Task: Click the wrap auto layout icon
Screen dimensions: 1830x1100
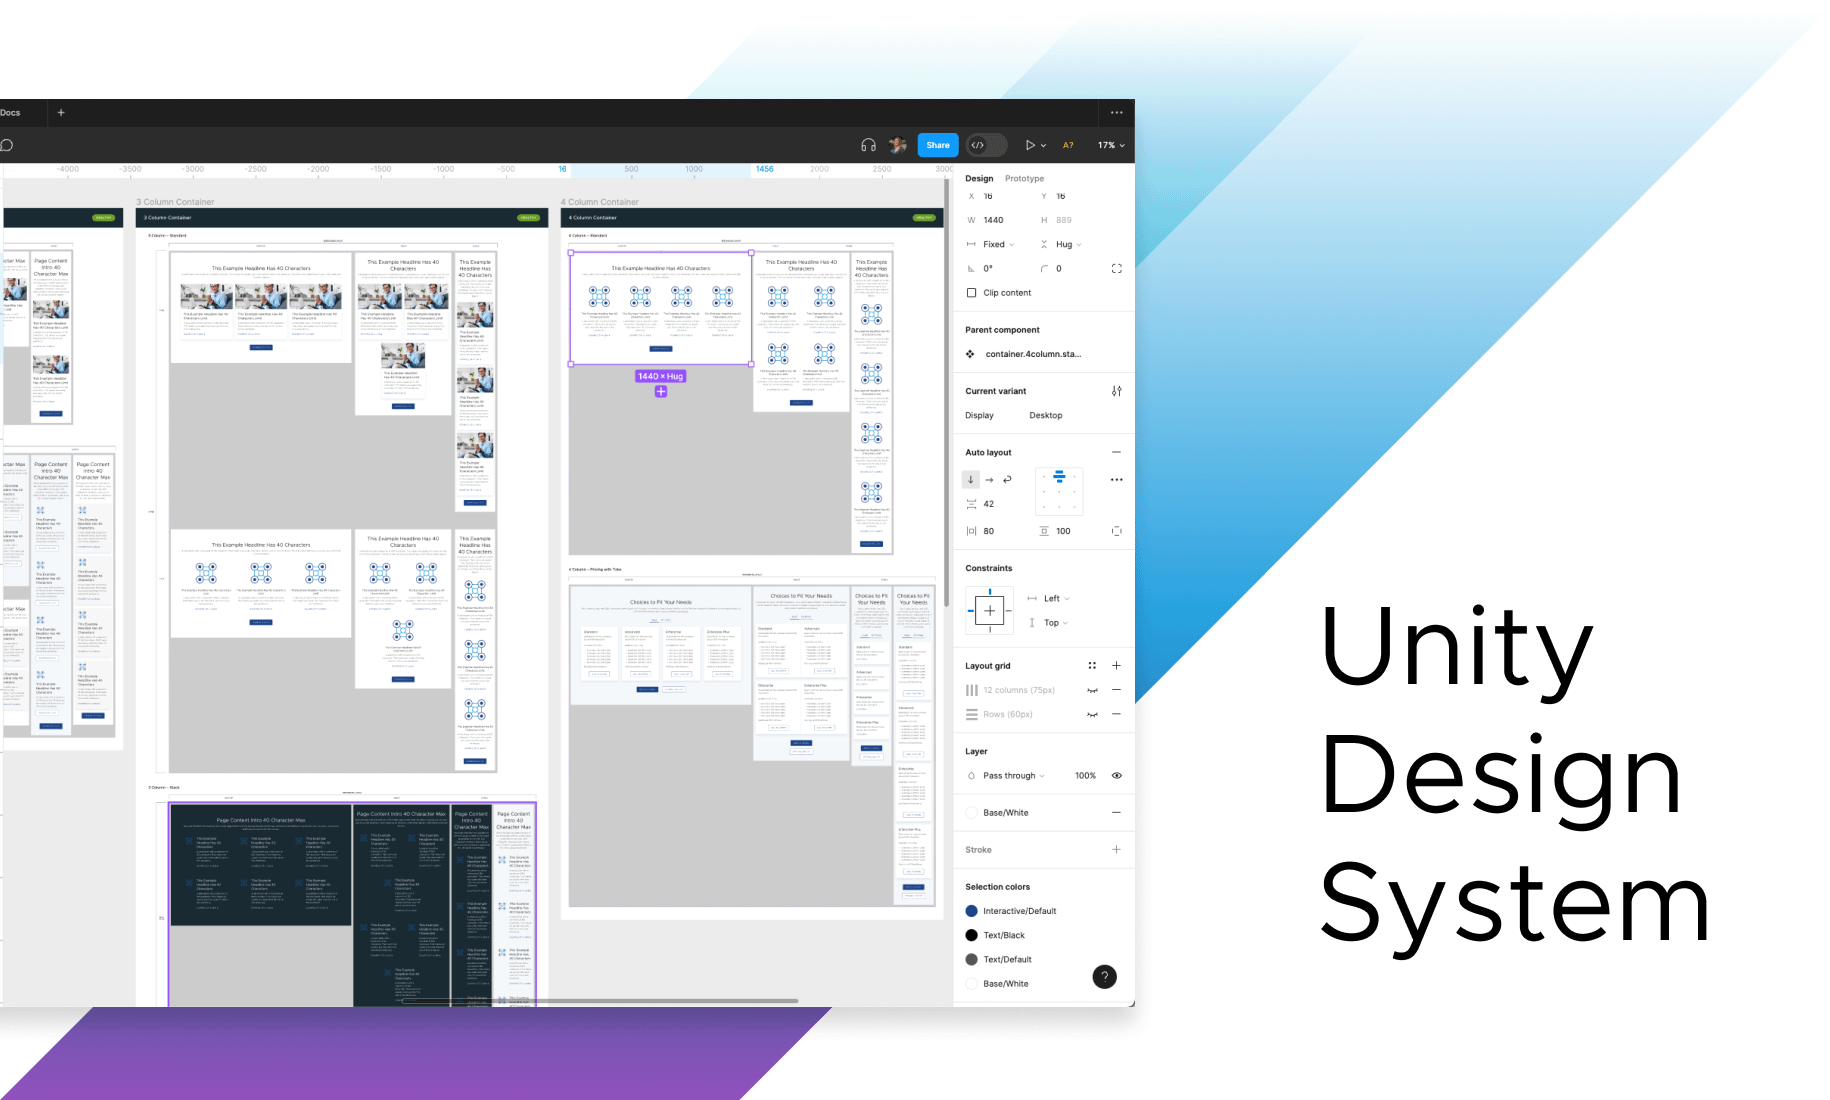Action: point(1007,479)
